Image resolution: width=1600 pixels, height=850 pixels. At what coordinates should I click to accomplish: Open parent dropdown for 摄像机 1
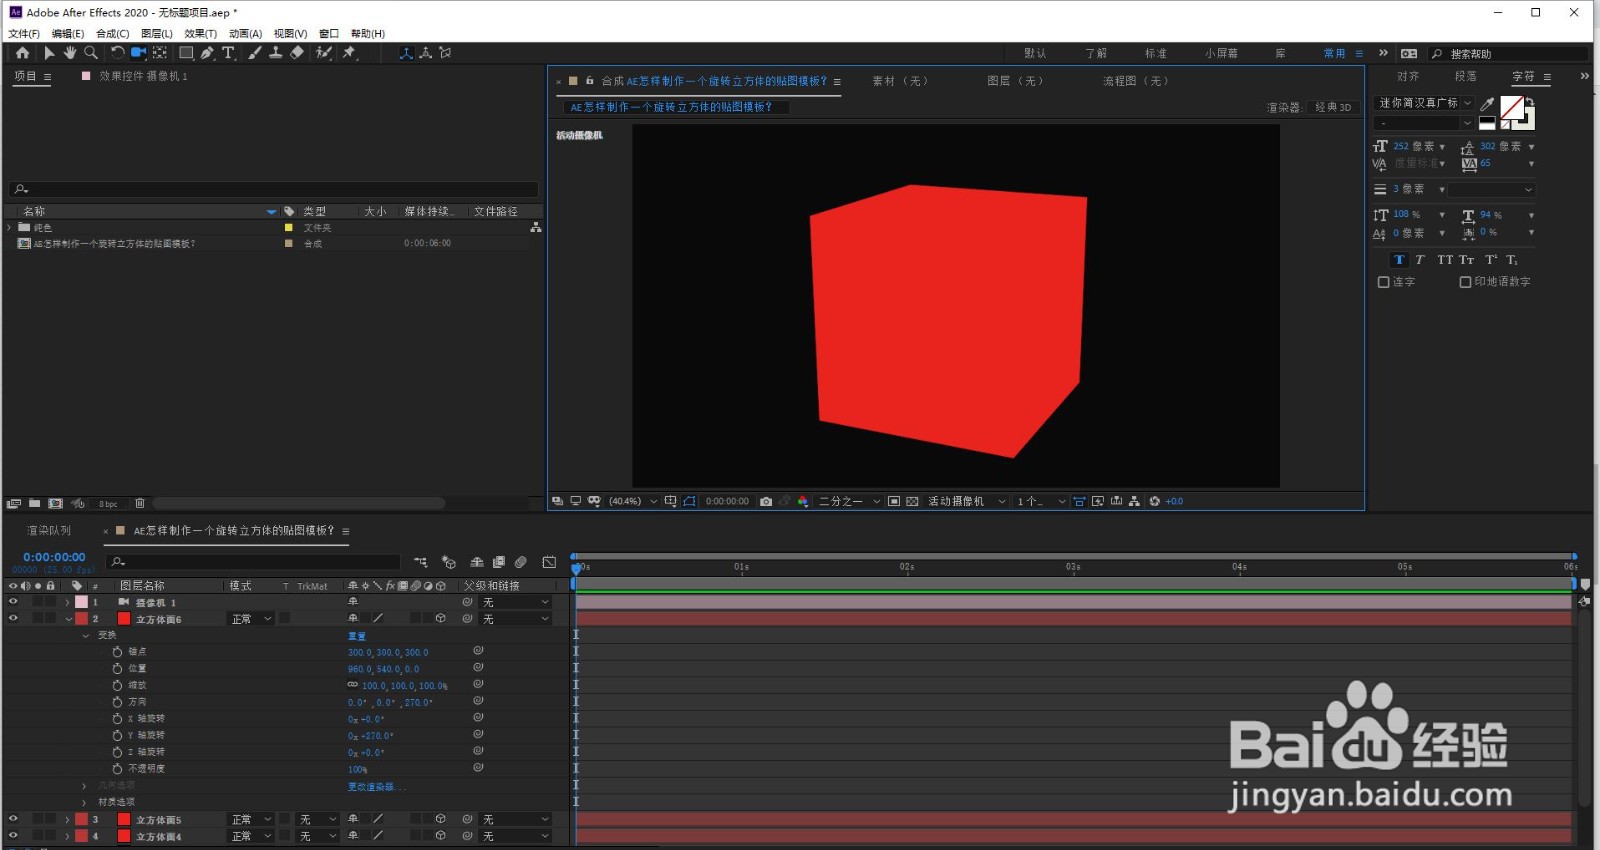tap(516, 602)
